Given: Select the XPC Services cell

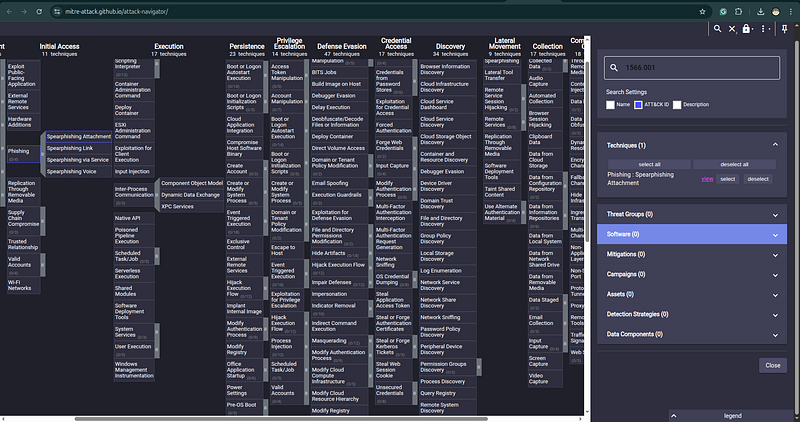Looking at the screenshot, I should point(191,207).
